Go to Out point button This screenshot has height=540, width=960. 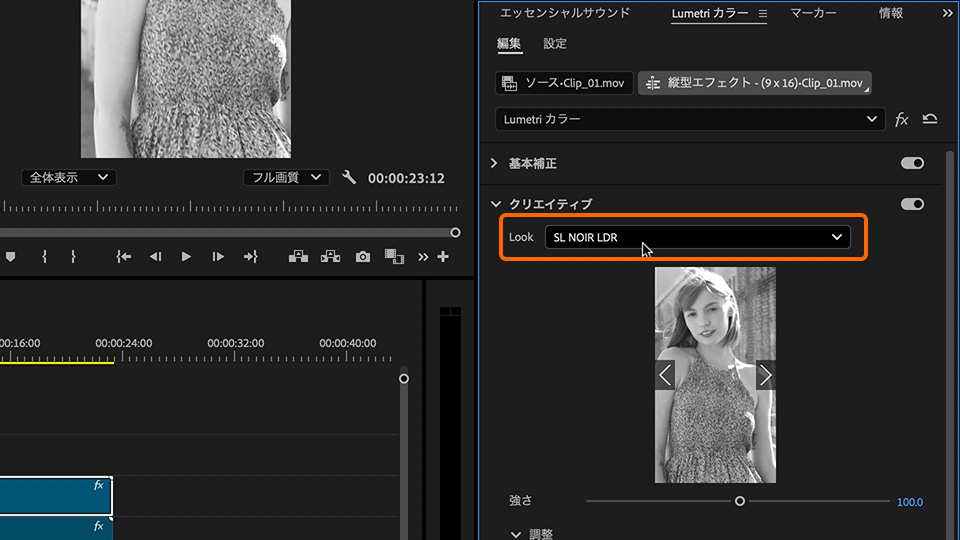coord(250,257)
